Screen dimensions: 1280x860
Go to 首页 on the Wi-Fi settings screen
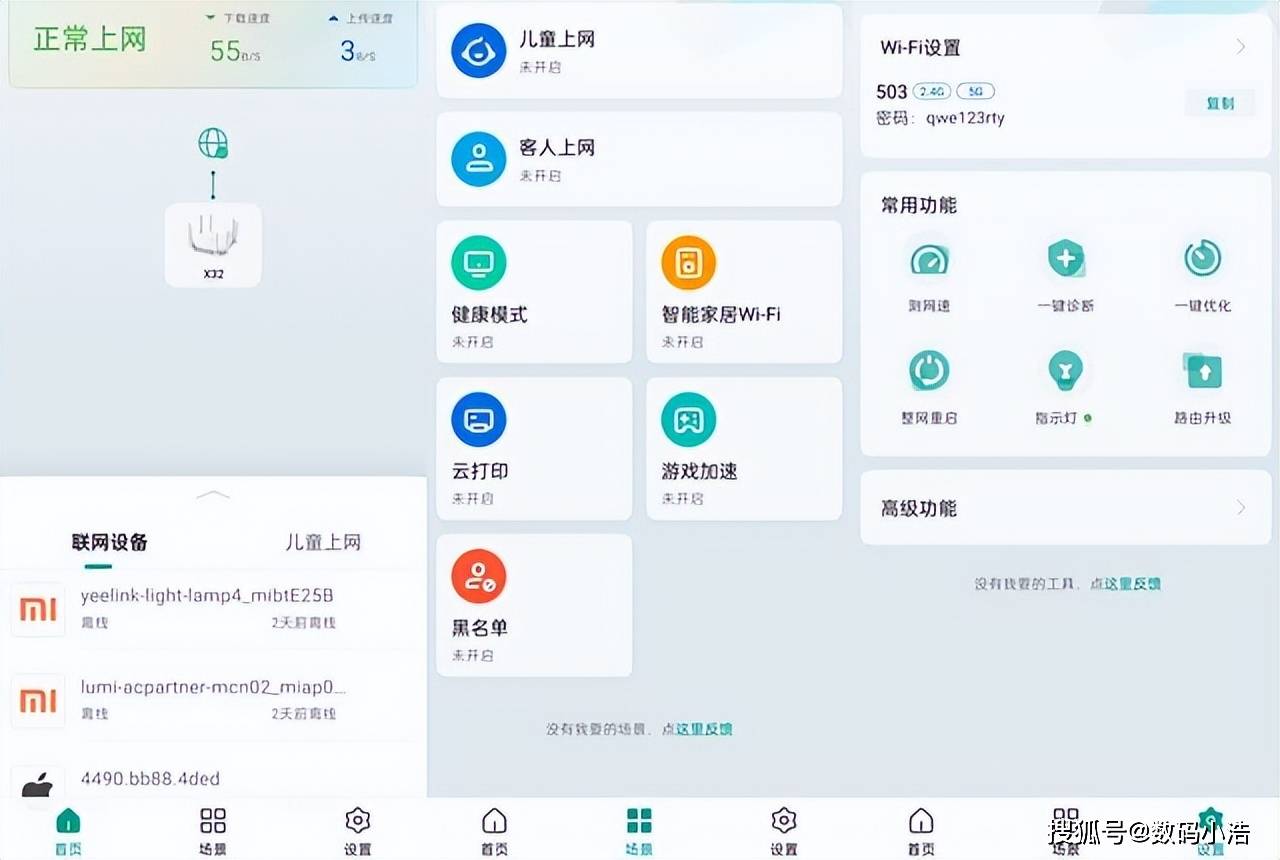pyautogui.click(x=921, y=832)
